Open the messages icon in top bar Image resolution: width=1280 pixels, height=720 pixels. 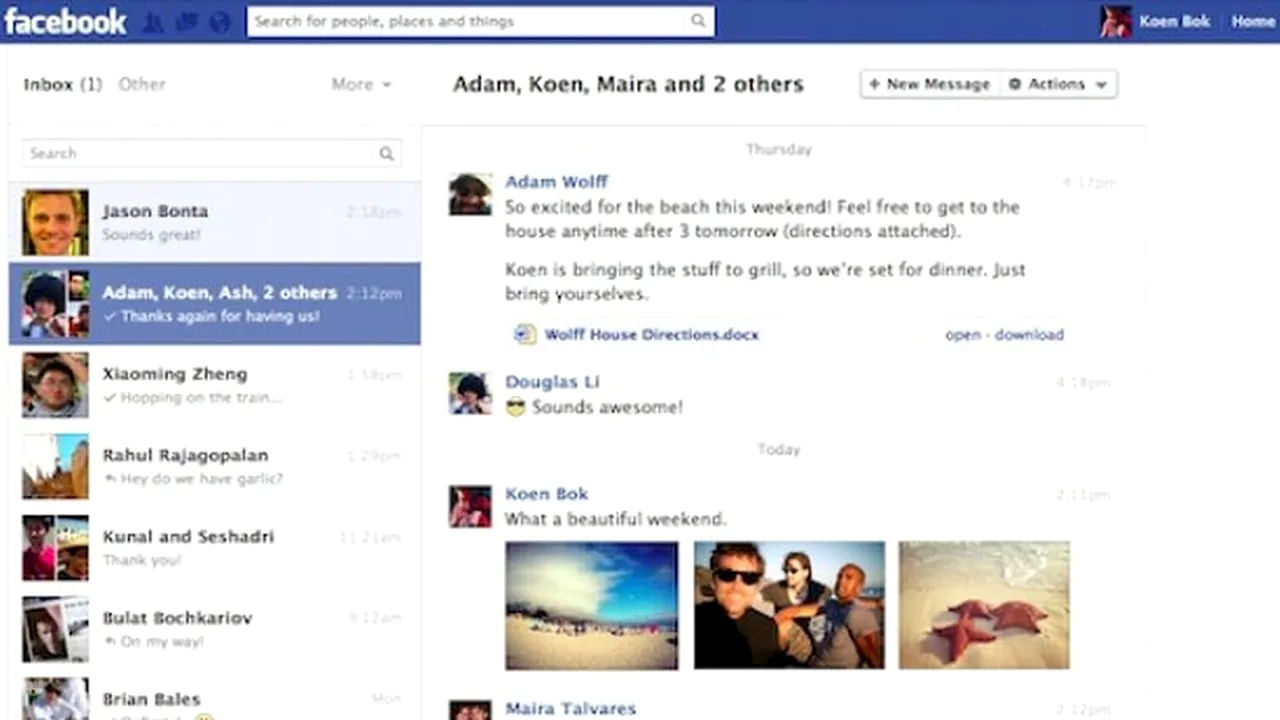(x=186, y=21)
